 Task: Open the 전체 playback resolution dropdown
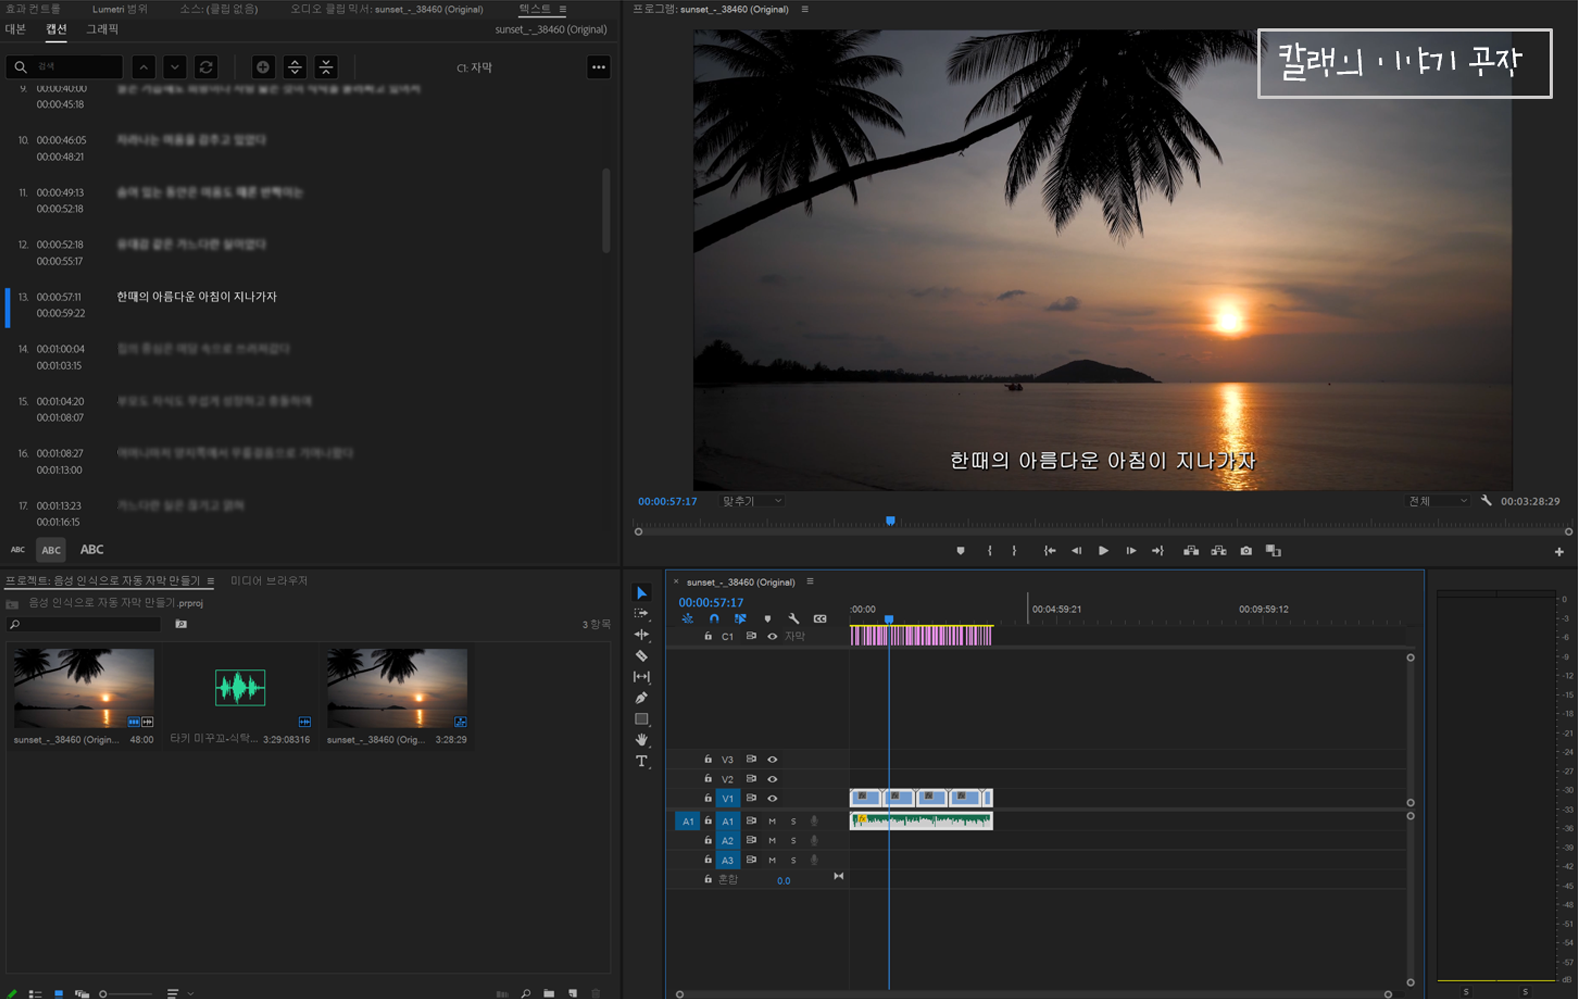click(x=1437, y=501)
